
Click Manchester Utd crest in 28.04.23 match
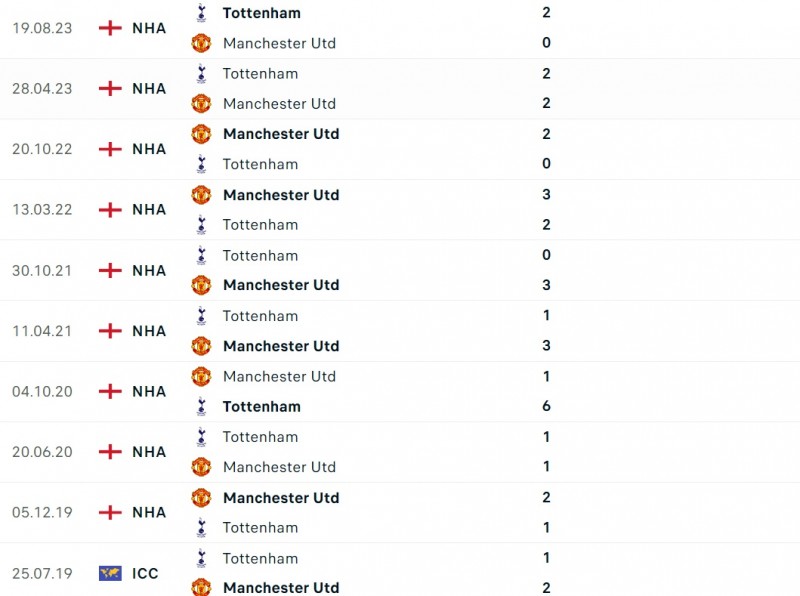[201, 103]
